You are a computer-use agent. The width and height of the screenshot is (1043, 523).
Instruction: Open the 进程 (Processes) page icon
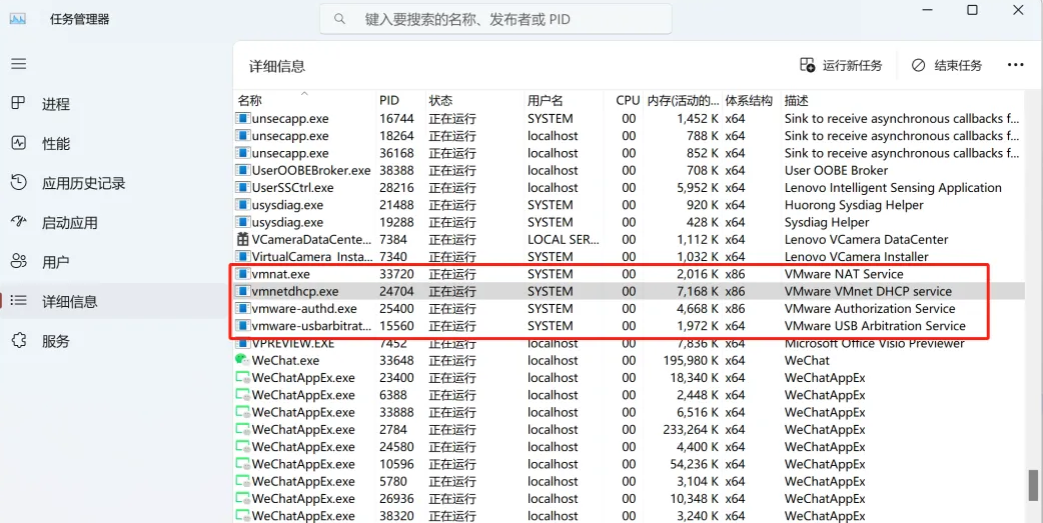tap(18, 104)
